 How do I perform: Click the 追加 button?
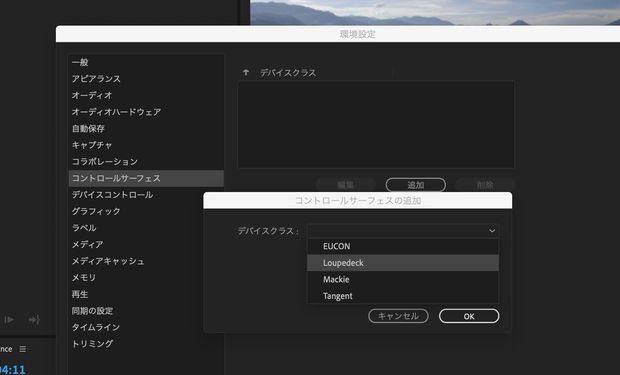tap(416, 185)
